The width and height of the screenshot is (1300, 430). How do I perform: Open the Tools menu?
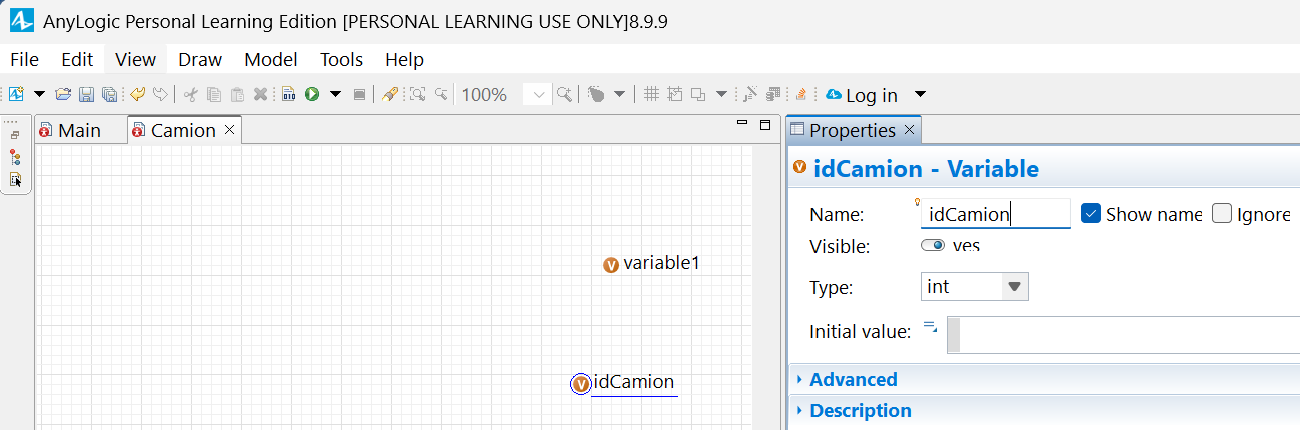[341, 59]
